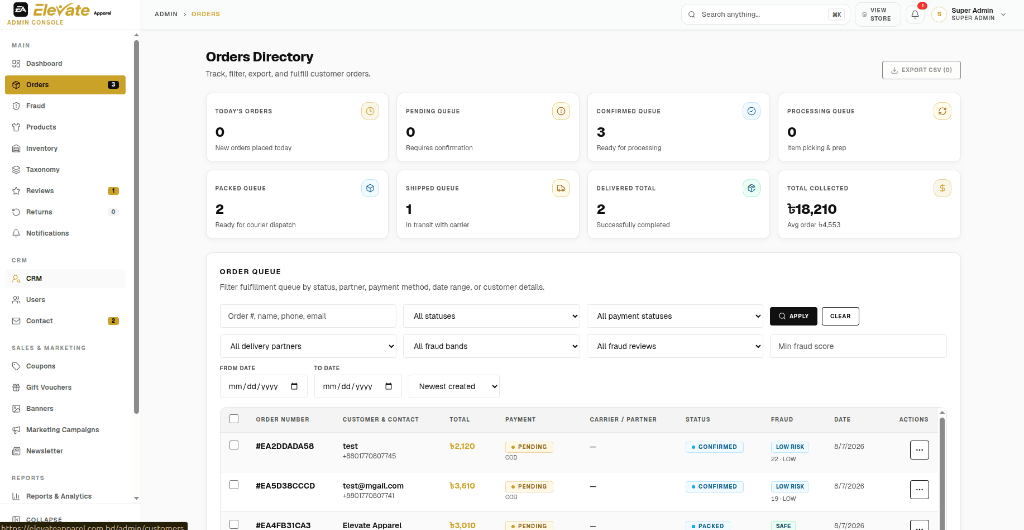Screen dimensions: 1024x530
Task: Open the Fraud shield icon
Action: [x=16, y=106]
